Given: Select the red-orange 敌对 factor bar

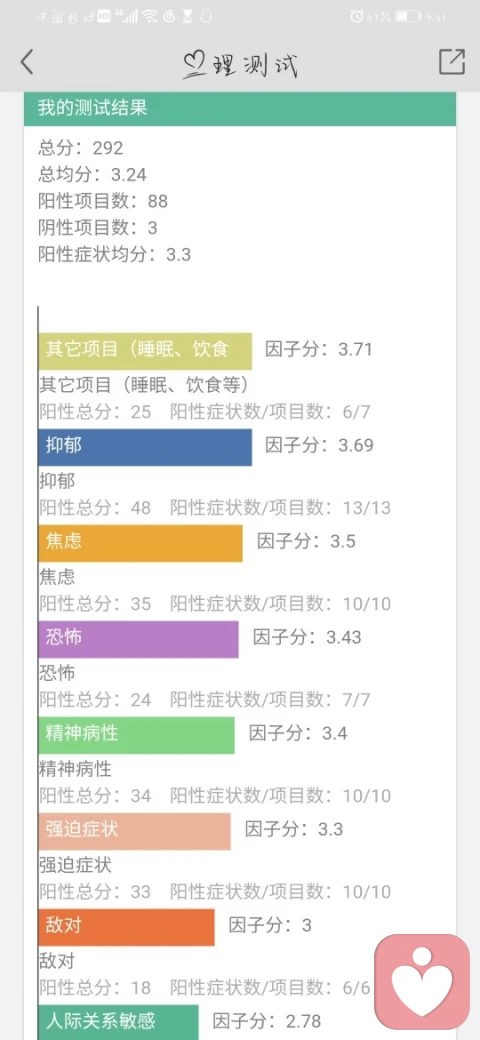Looking at the screenshot, I should pos(127,927).
